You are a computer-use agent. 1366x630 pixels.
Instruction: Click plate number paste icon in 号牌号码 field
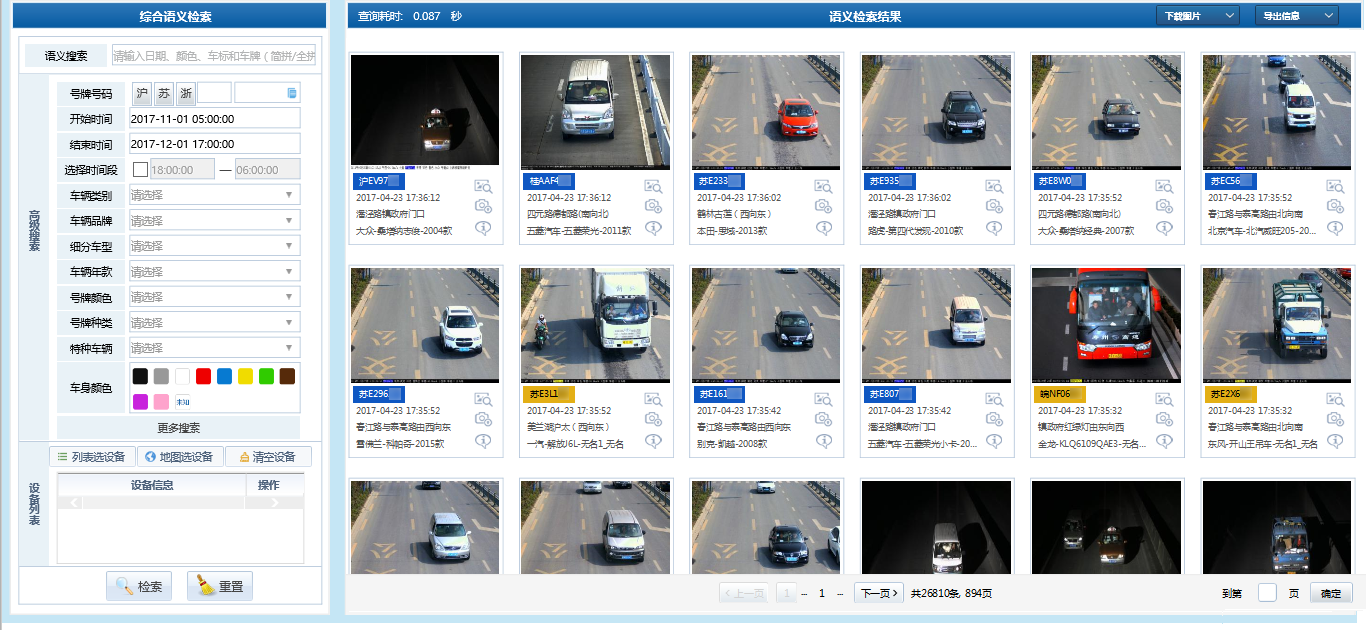(292, 93)
